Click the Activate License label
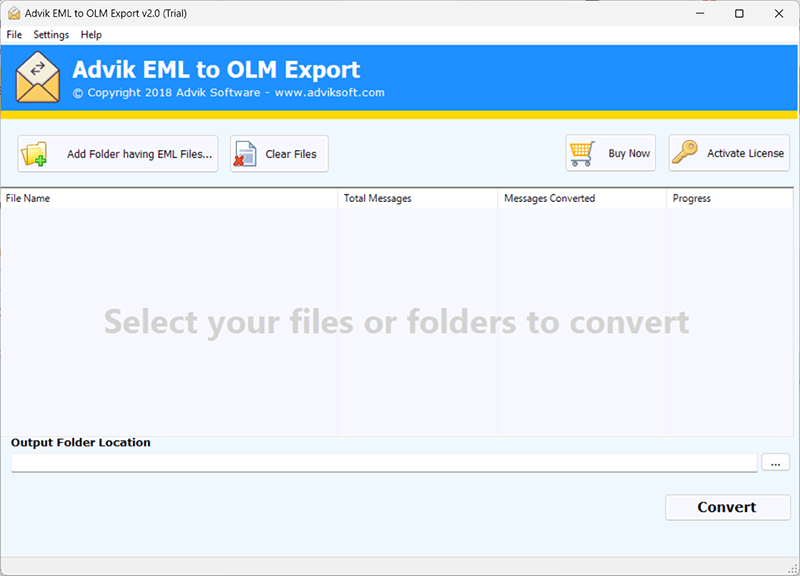 pos(745,154)
